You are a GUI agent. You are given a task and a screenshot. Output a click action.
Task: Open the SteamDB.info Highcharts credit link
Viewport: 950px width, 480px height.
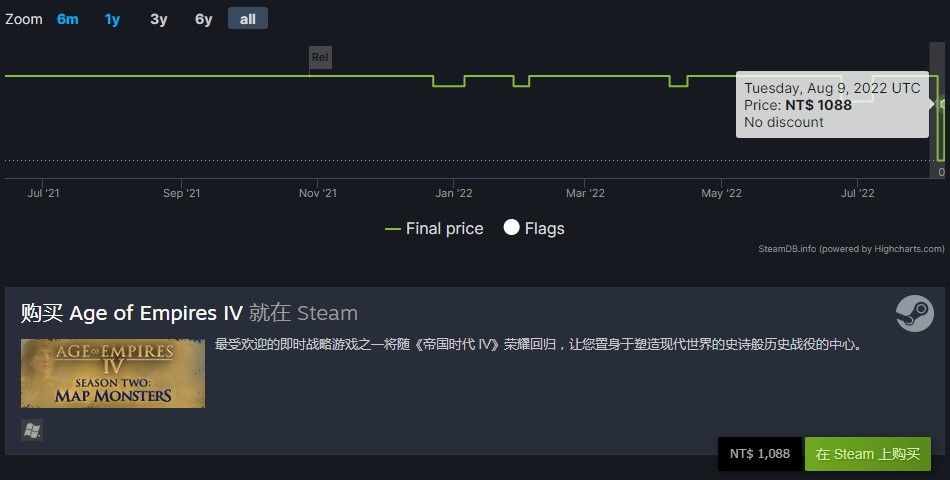tap(851, 248)
